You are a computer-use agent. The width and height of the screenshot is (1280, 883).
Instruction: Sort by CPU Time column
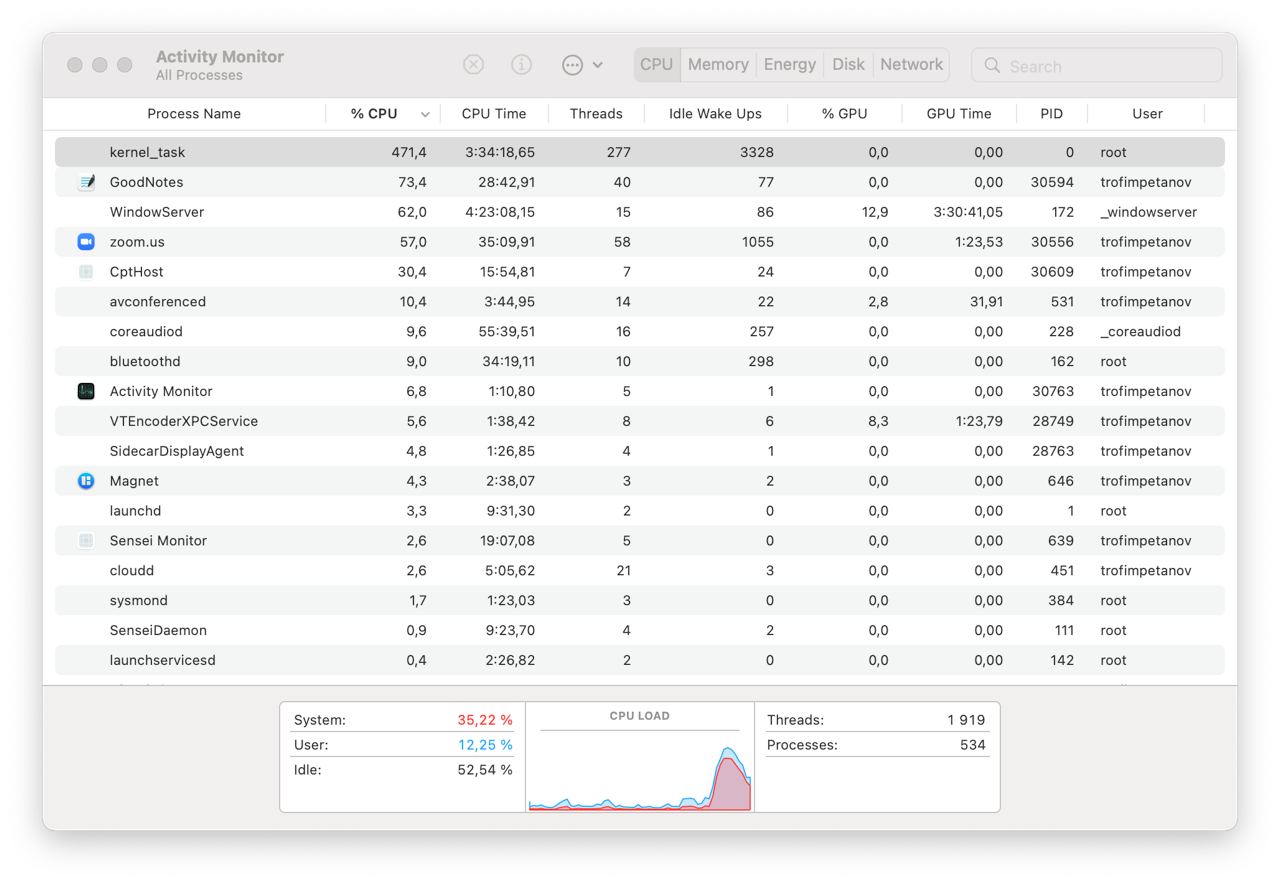point(494,114)
